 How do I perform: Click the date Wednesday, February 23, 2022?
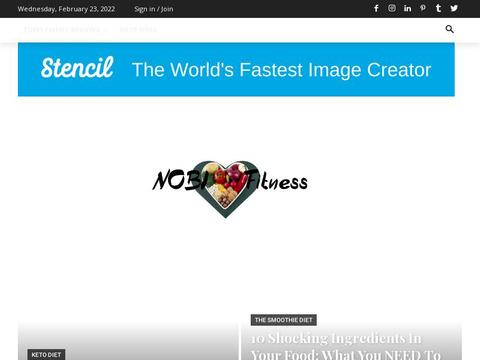(66, 9)
